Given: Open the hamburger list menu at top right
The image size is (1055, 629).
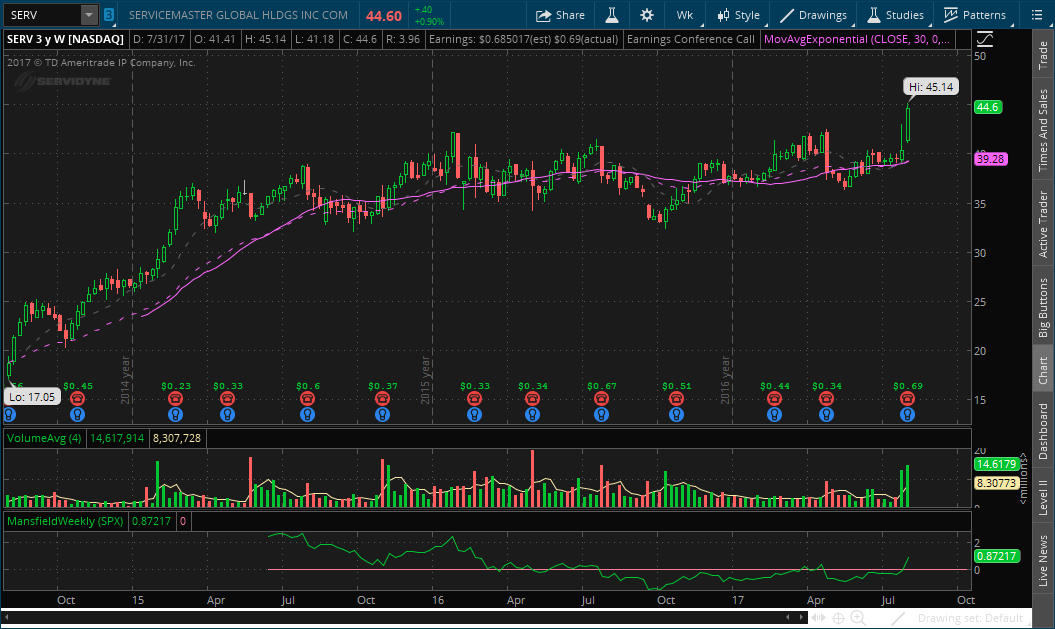Looking at the screenshot, I should tap(1036, 15).
